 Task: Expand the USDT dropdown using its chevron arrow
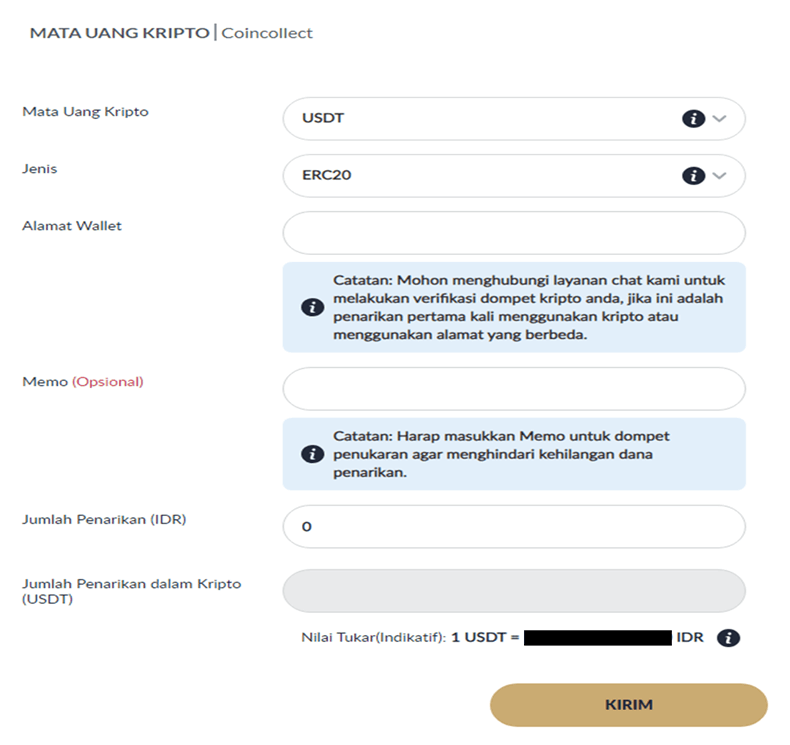[x=721, y=118]
